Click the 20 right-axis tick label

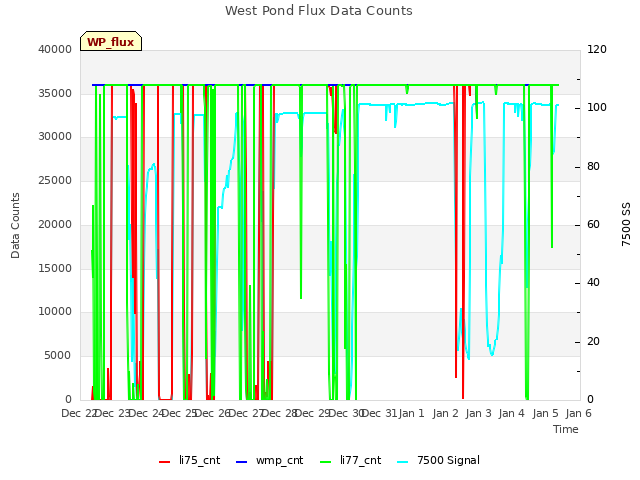tap(593, 341)
